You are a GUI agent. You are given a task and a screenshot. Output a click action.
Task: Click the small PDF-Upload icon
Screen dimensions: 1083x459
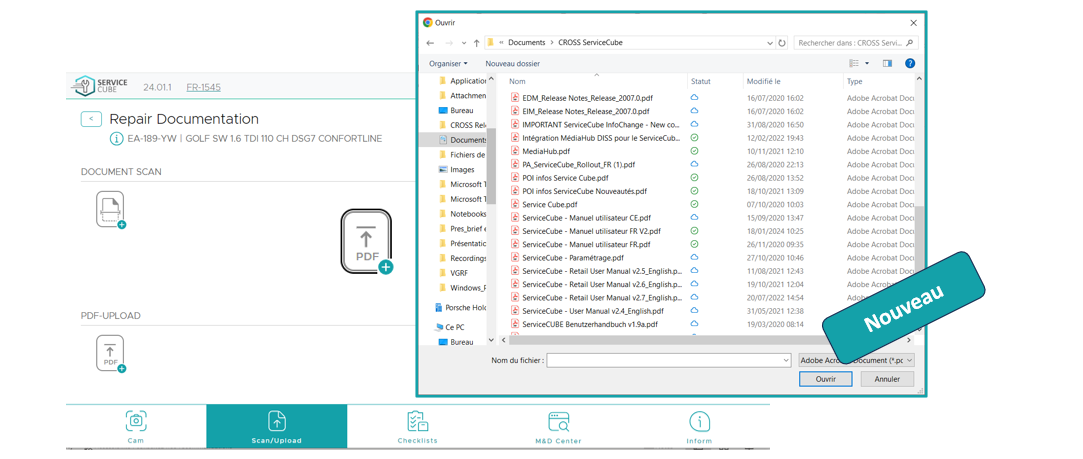coord(111,353)
